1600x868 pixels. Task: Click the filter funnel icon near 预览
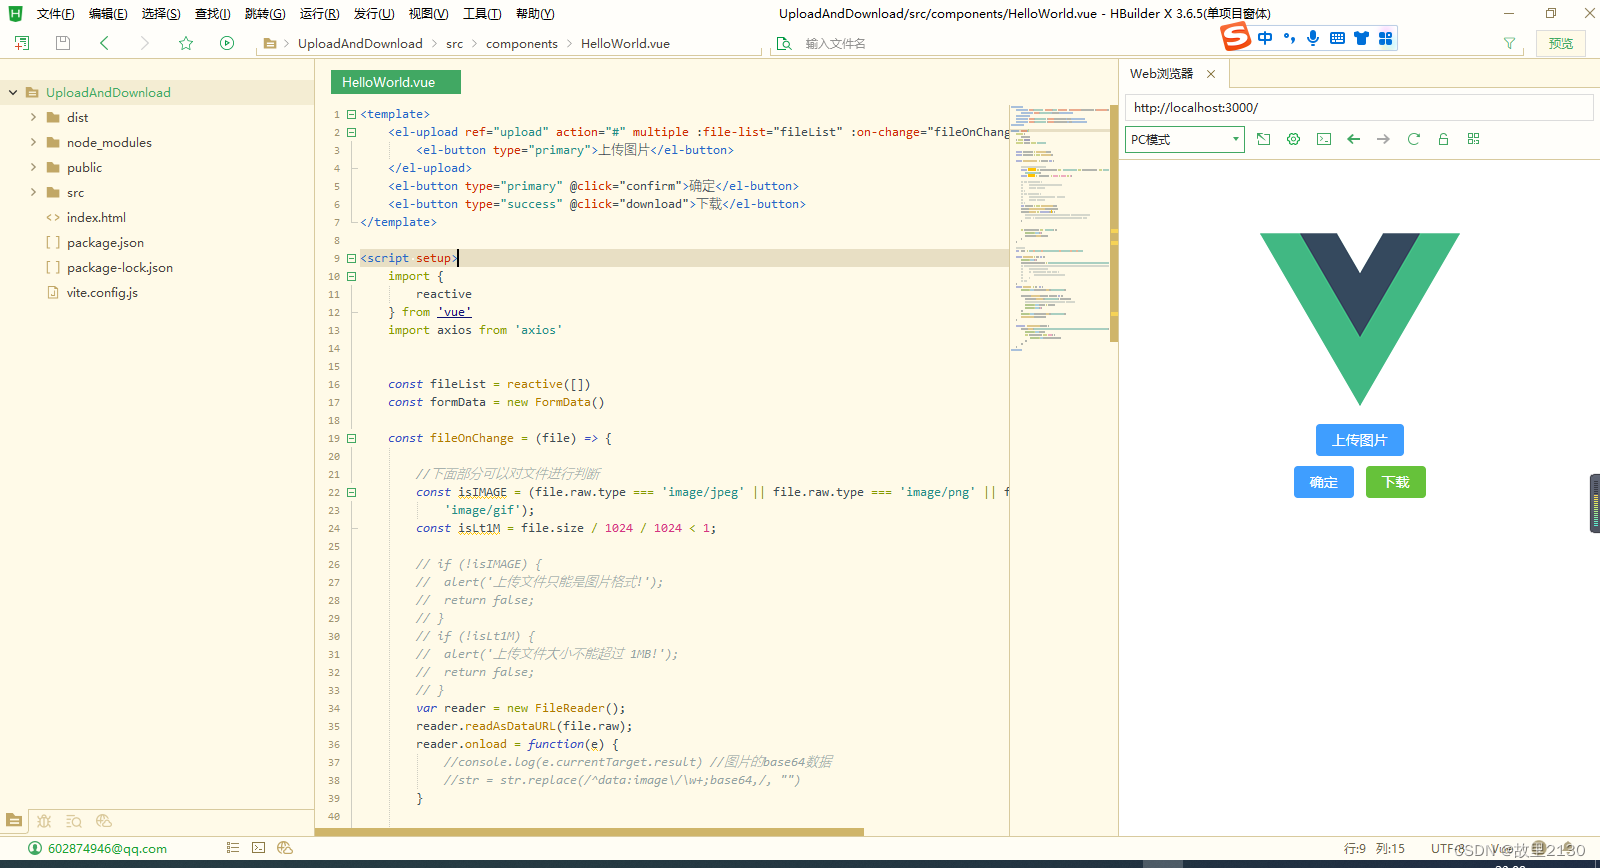tap(1510, 43)
